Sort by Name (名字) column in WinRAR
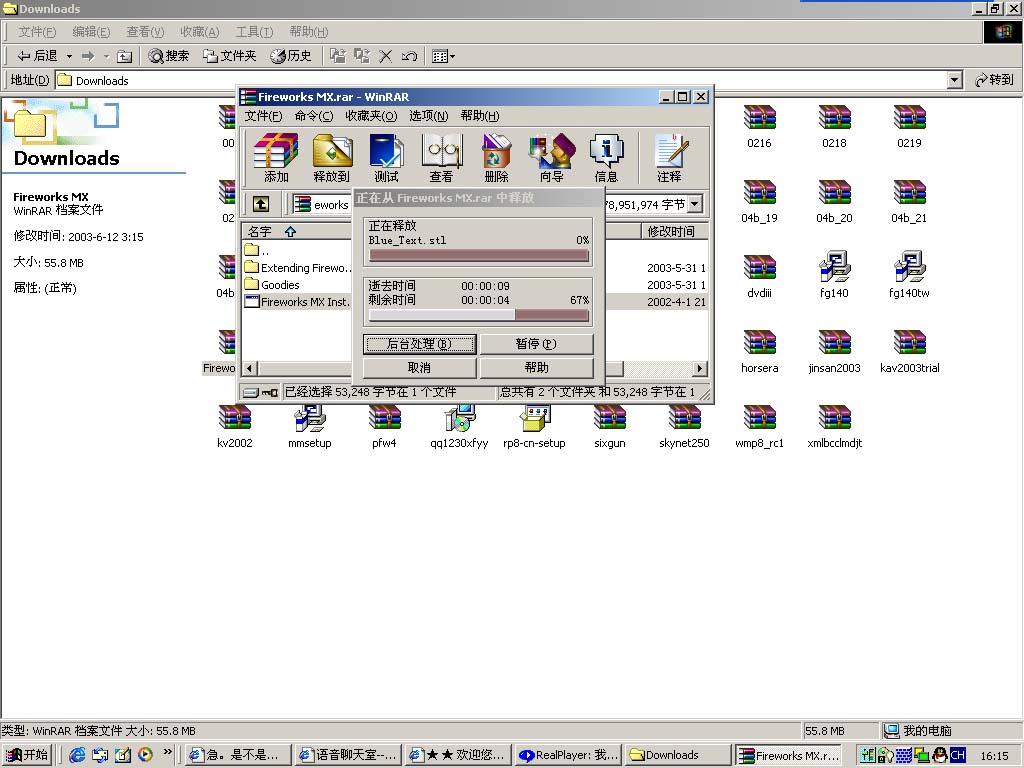 point(297,231)
